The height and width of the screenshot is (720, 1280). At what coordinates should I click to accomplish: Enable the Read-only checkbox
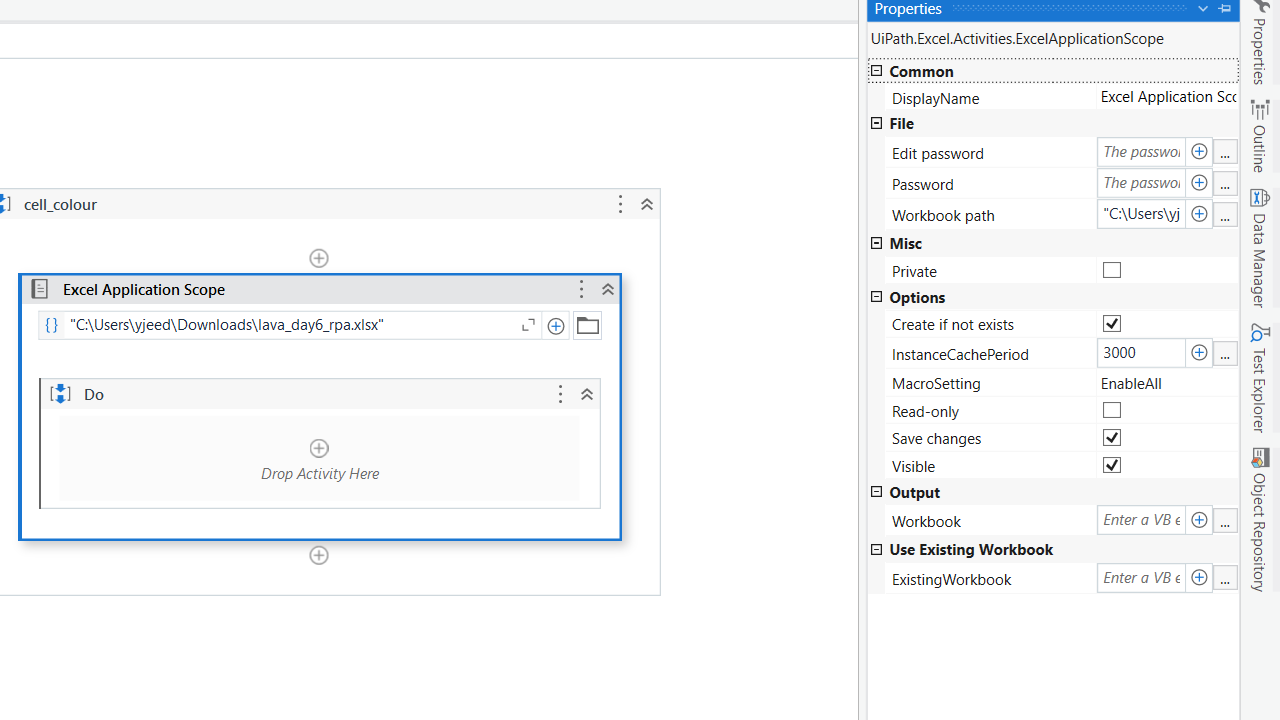pos(1111,409)
